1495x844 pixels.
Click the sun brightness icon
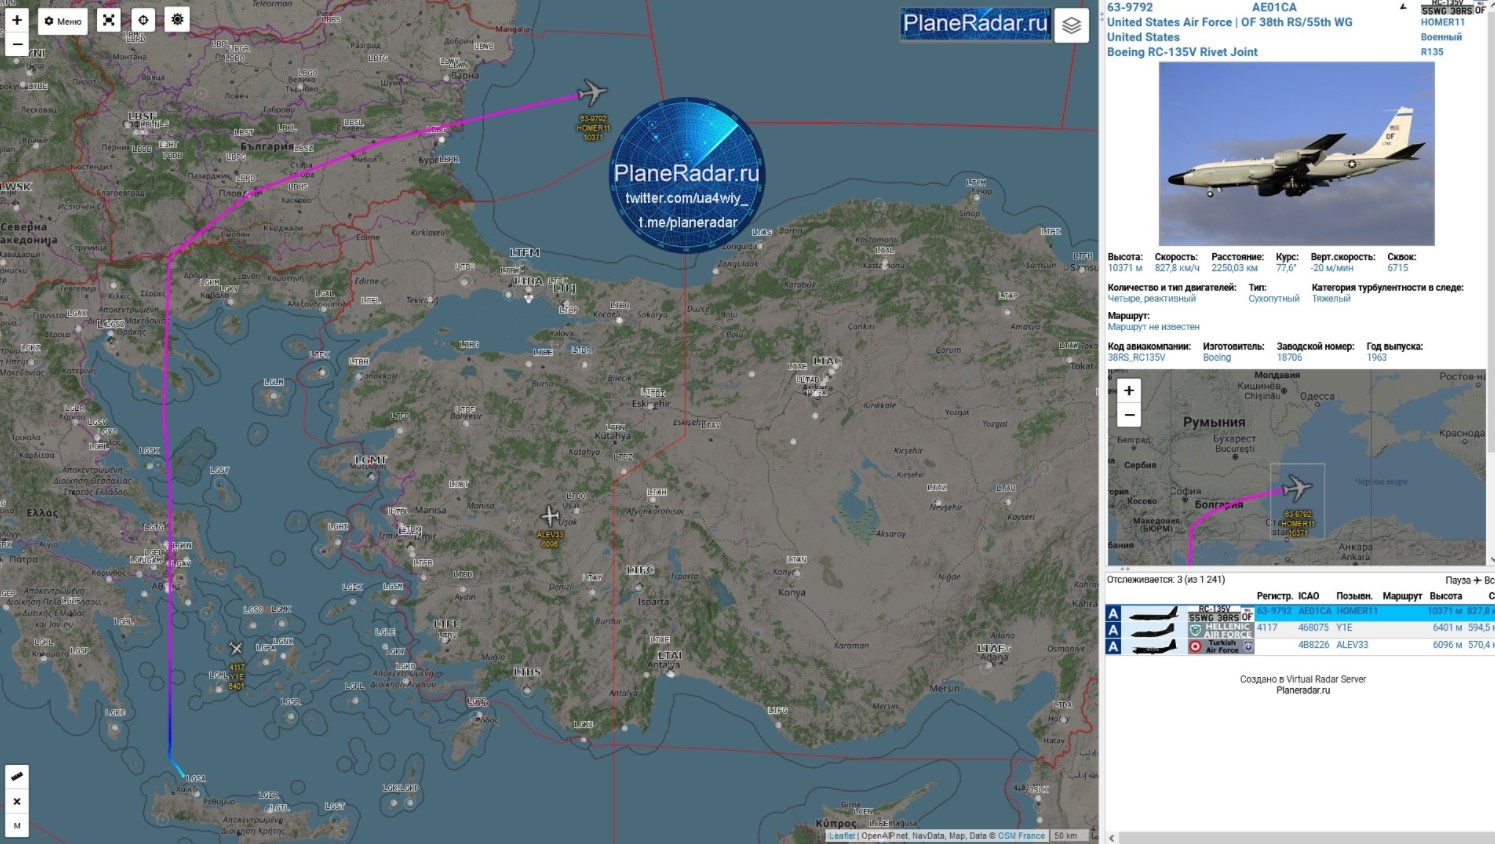(177, 20)
